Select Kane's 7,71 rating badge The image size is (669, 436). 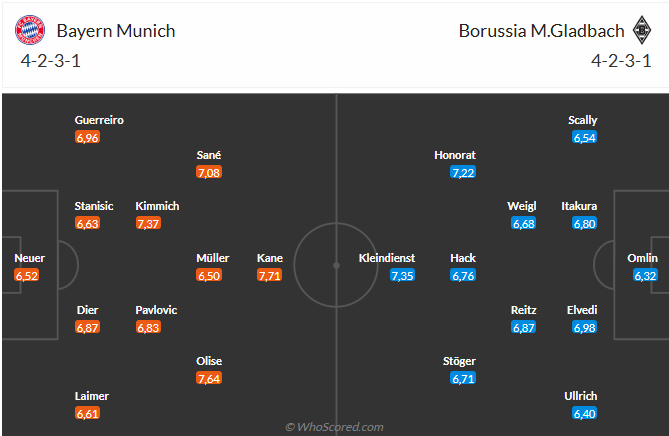(x=269, y=276)
